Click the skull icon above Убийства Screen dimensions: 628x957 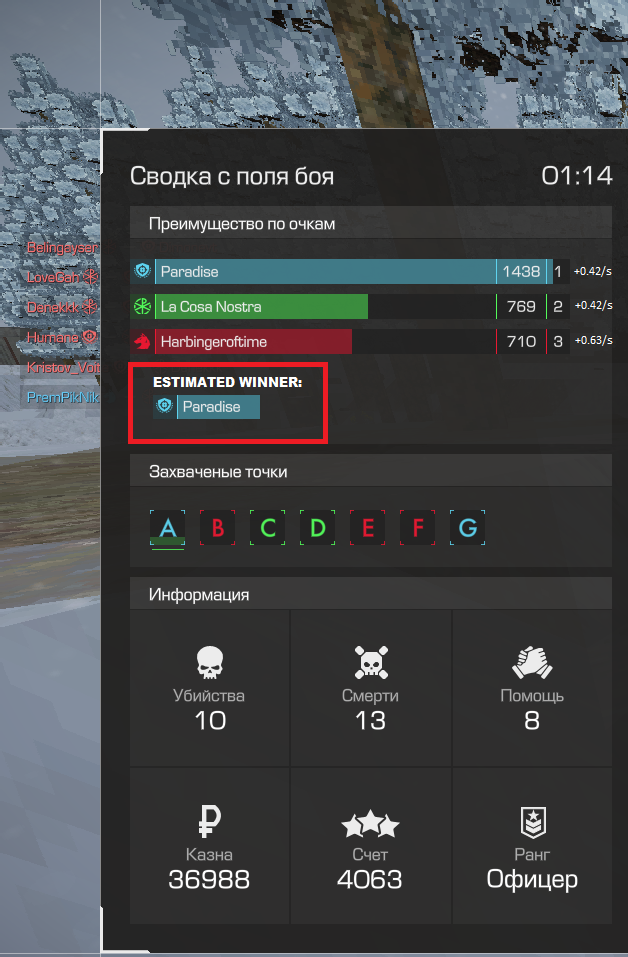(210, 663)
